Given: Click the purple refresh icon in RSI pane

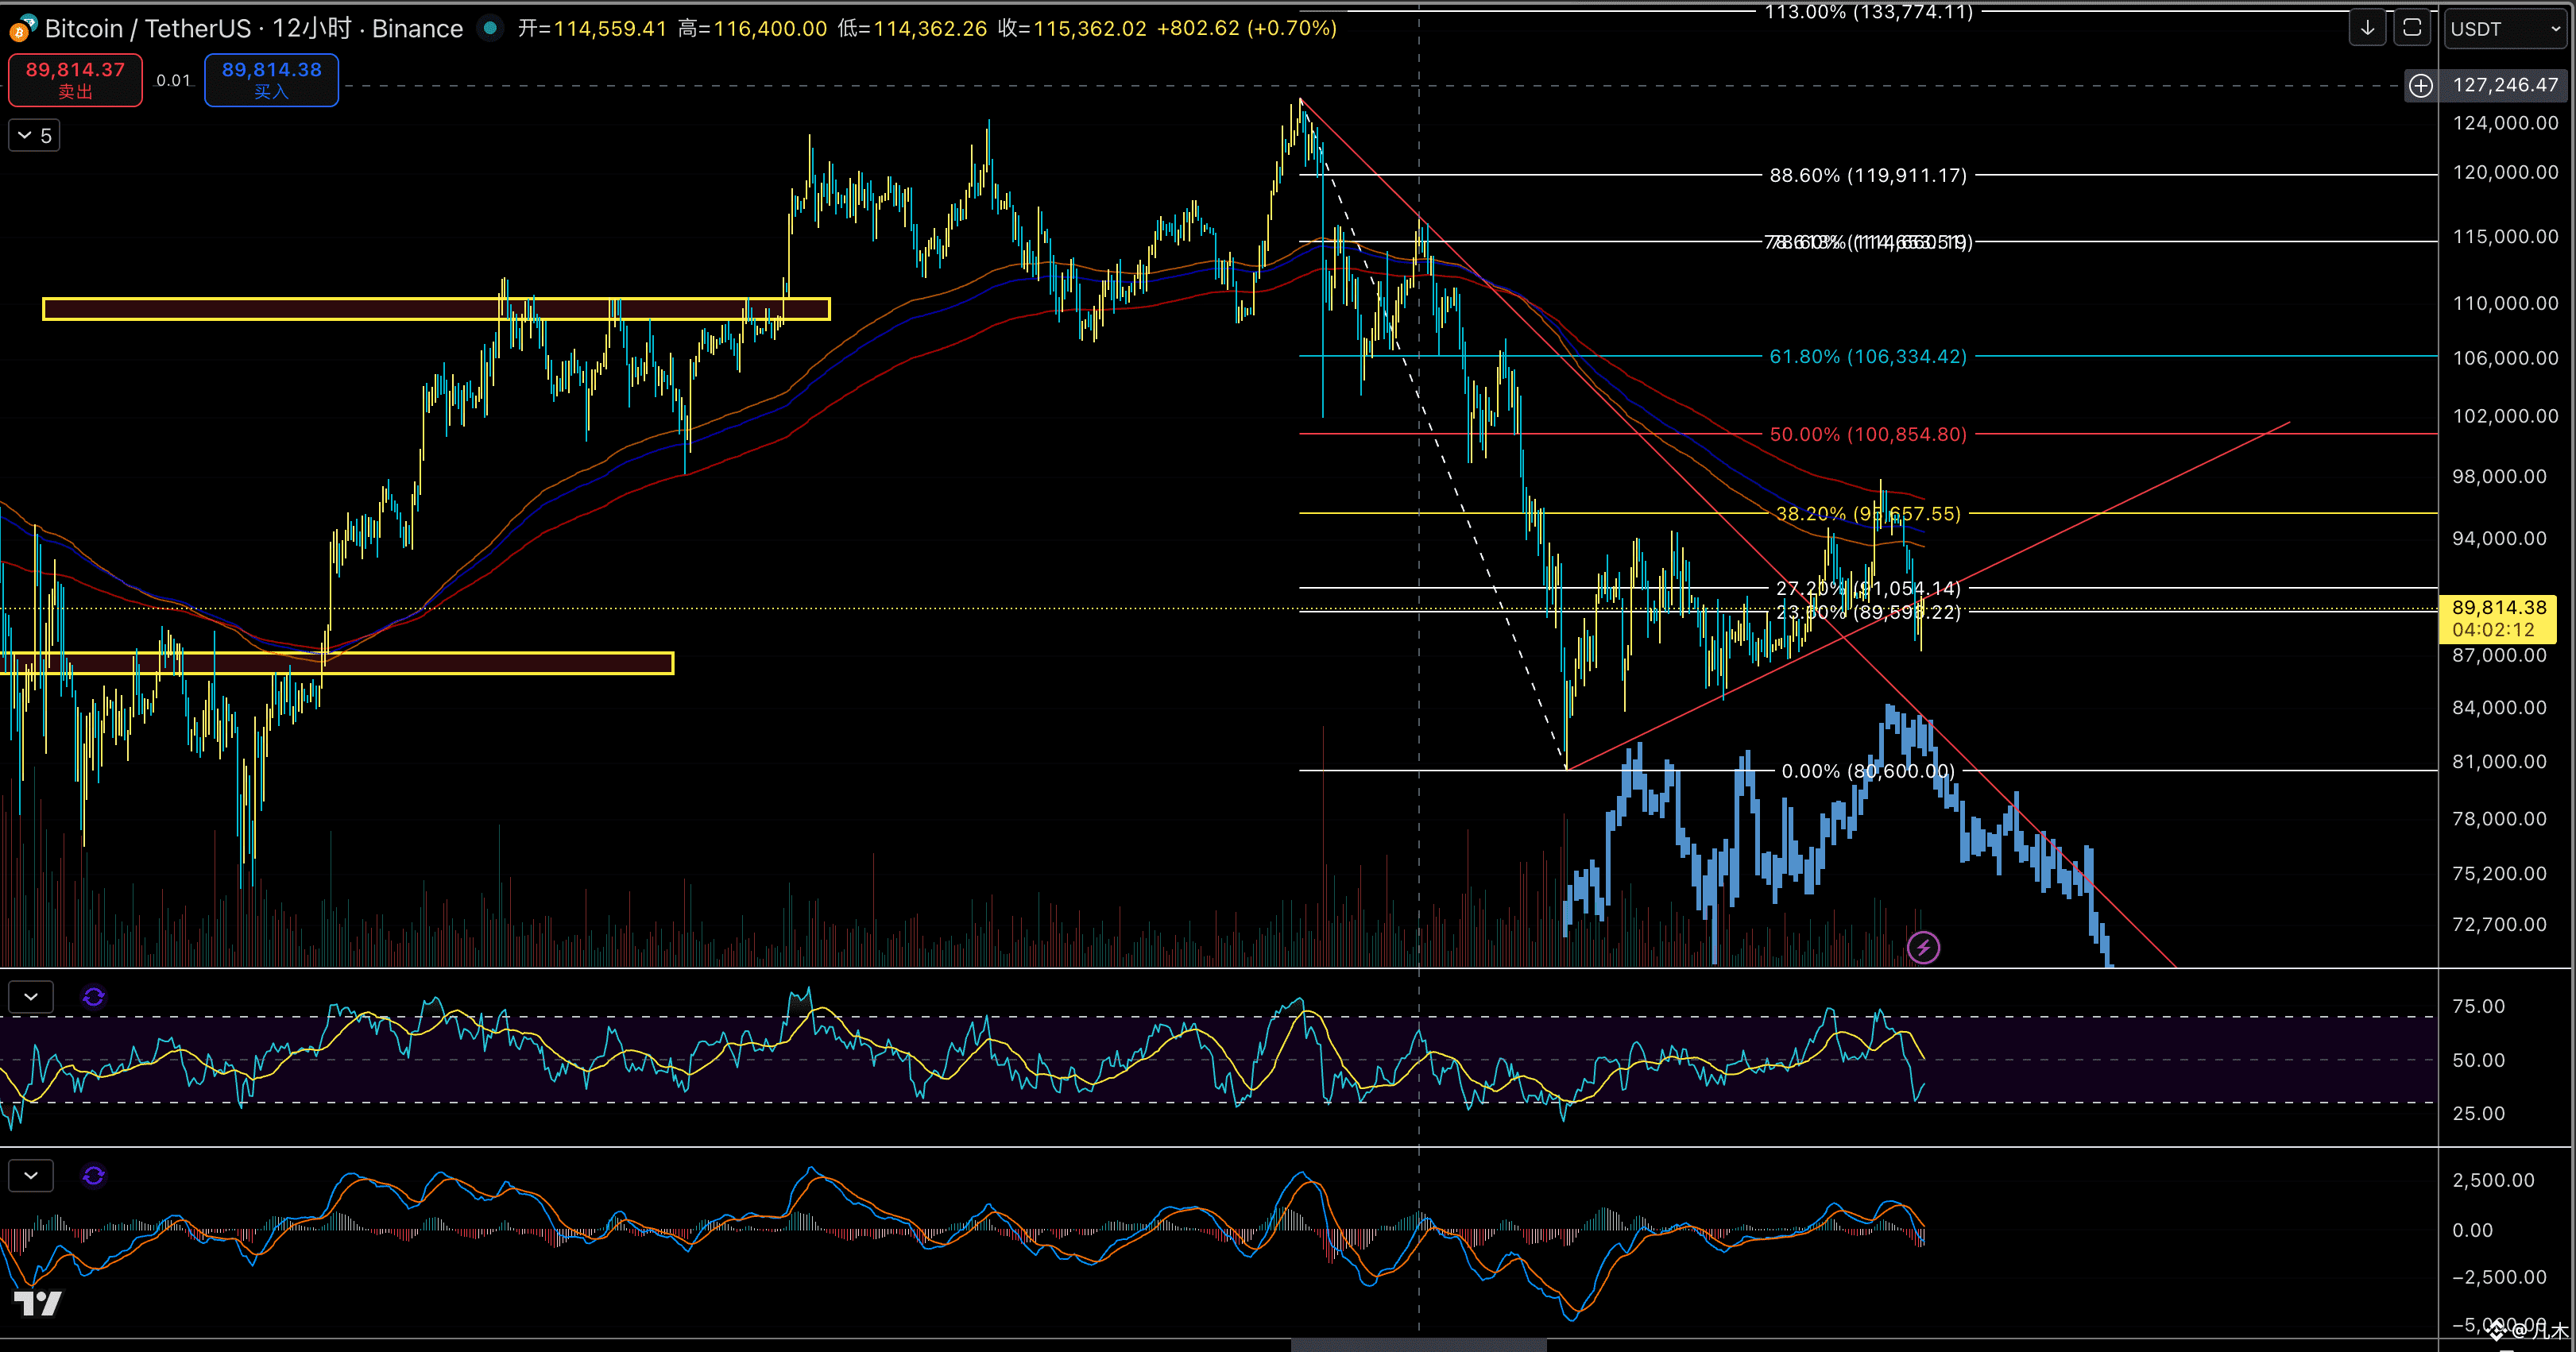Looking at the screenshot, I should coord(93,996).
